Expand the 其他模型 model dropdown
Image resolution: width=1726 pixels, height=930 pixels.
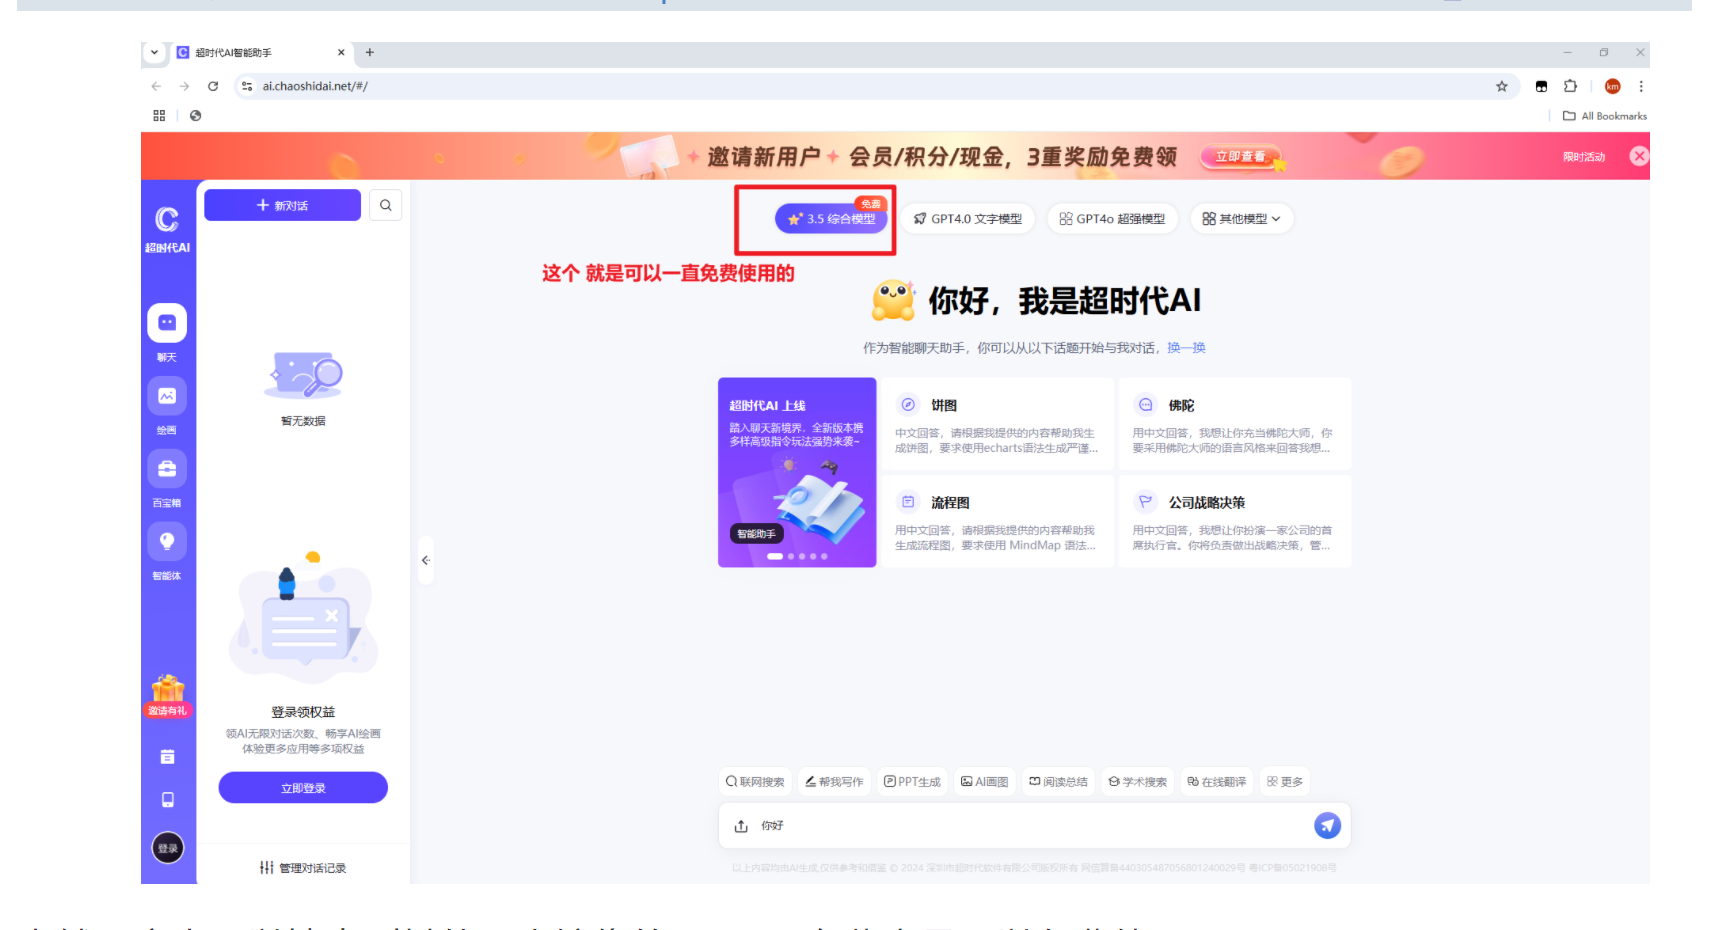pos(1241,218)
